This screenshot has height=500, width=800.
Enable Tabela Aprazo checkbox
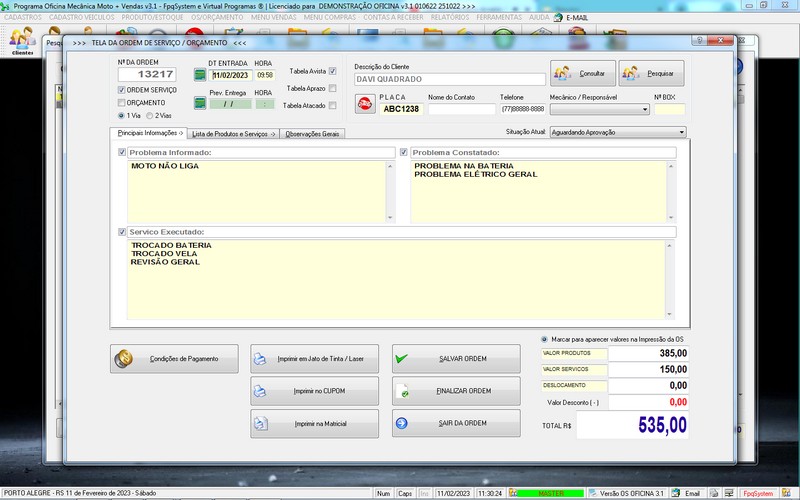pos(333,88)
